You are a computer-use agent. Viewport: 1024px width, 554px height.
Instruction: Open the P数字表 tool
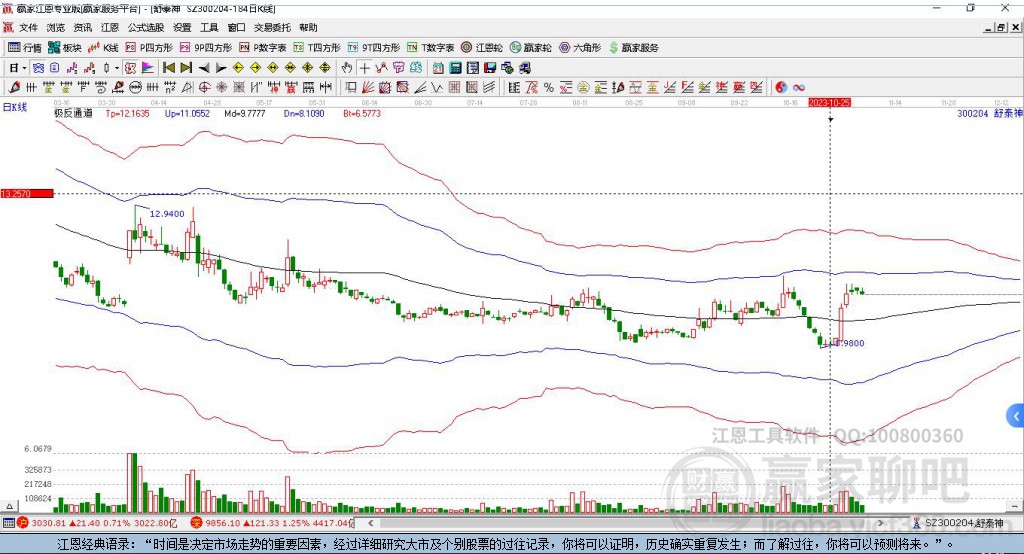point(263,48)
